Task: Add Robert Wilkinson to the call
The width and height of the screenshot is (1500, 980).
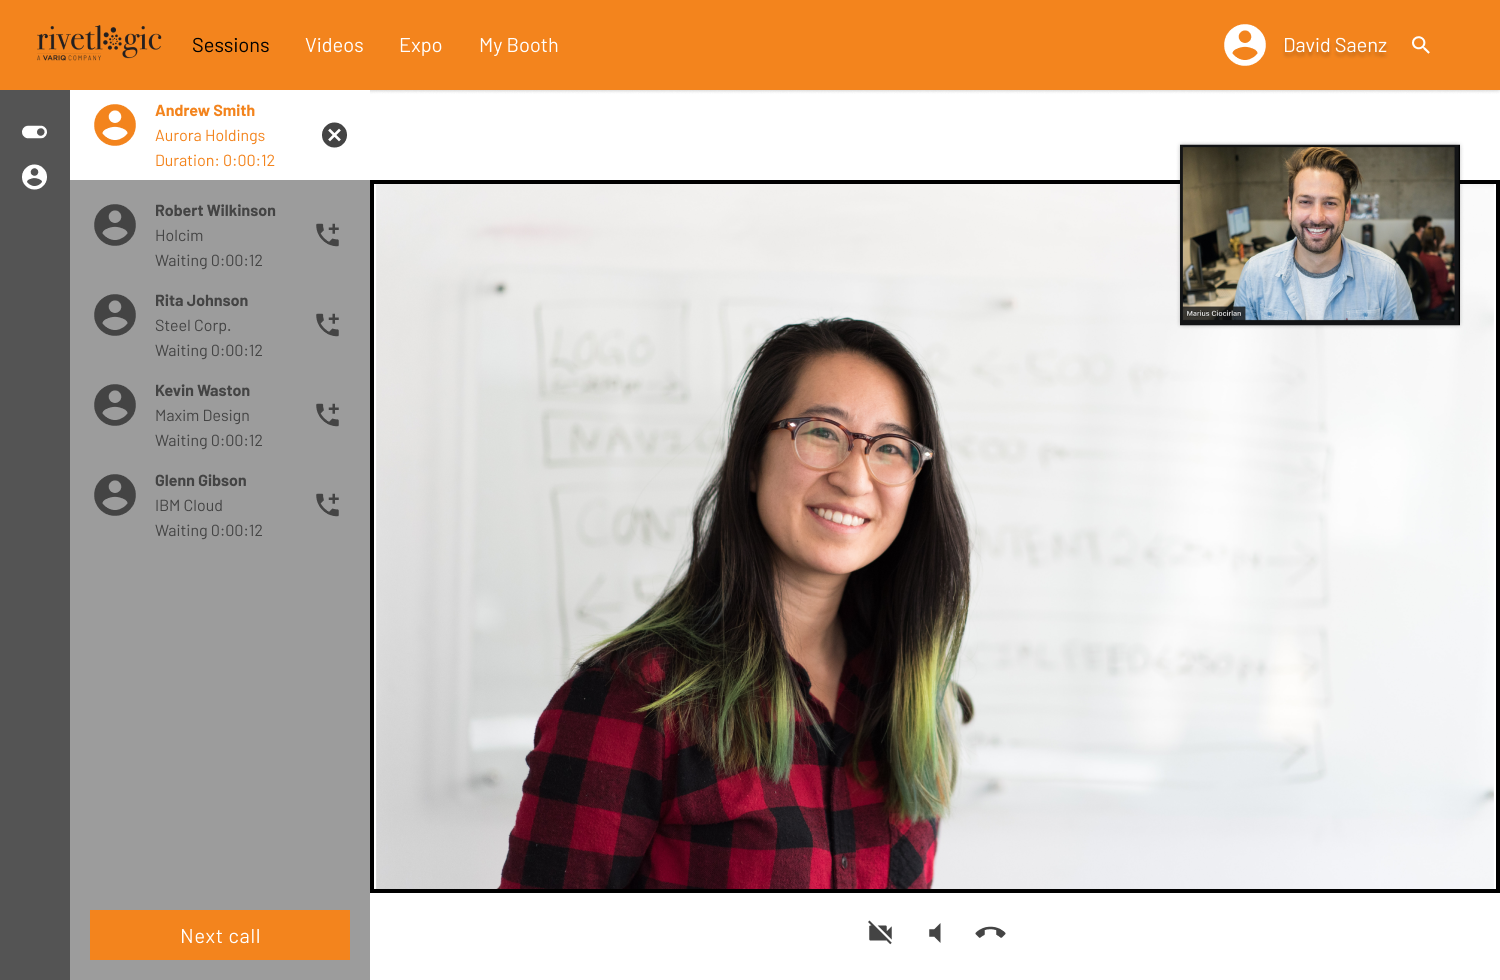Action: (x=328, y=234)
